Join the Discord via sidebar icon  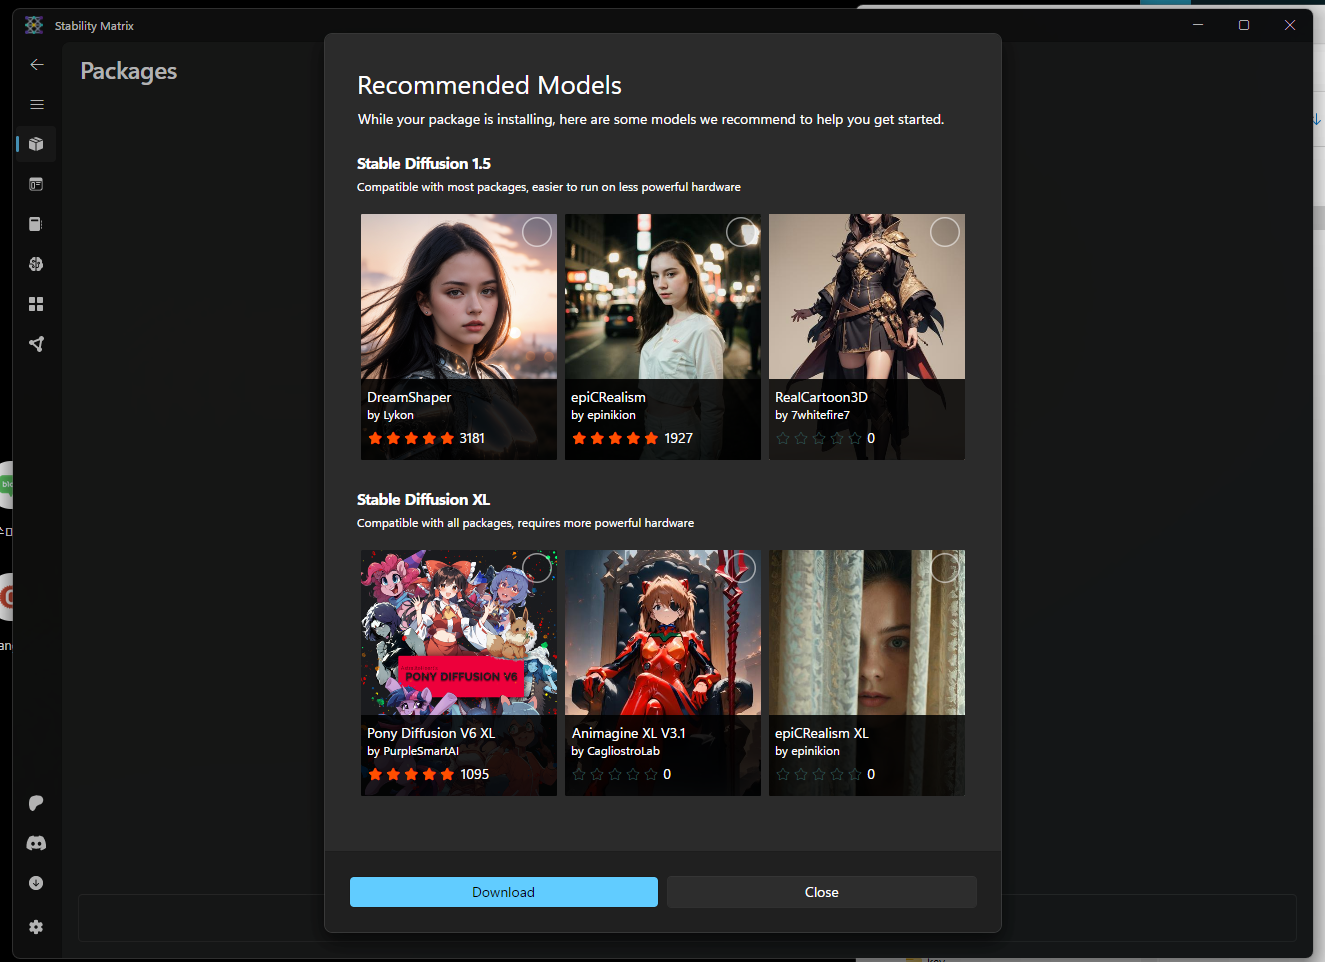coord(36,843)
